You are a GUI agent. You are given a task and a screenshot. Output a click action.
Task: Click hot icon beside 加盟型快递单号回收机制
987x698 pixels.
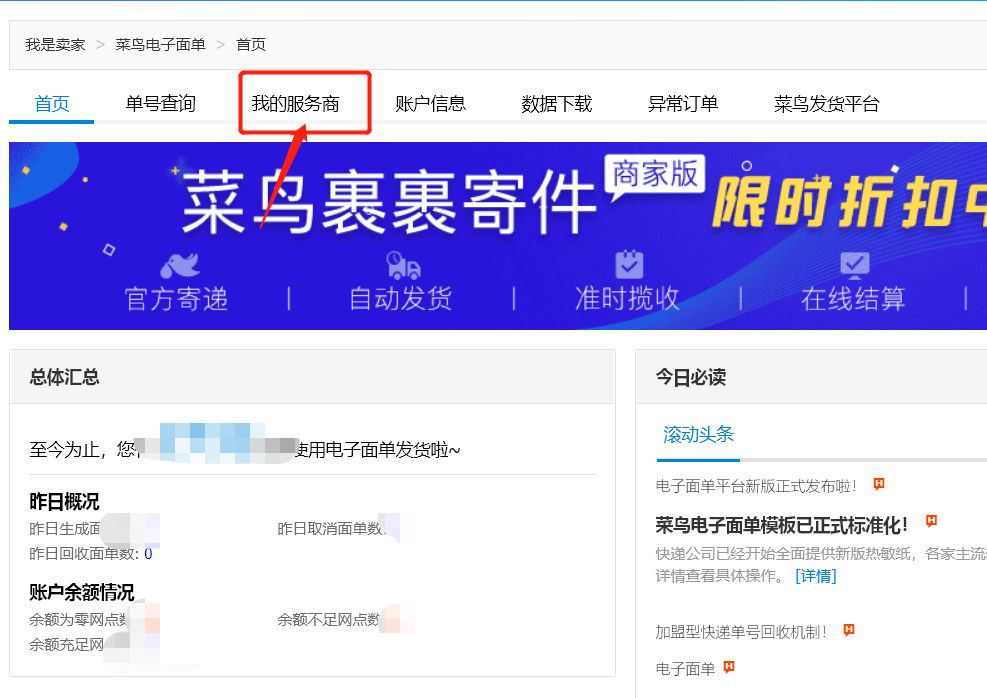849,630
